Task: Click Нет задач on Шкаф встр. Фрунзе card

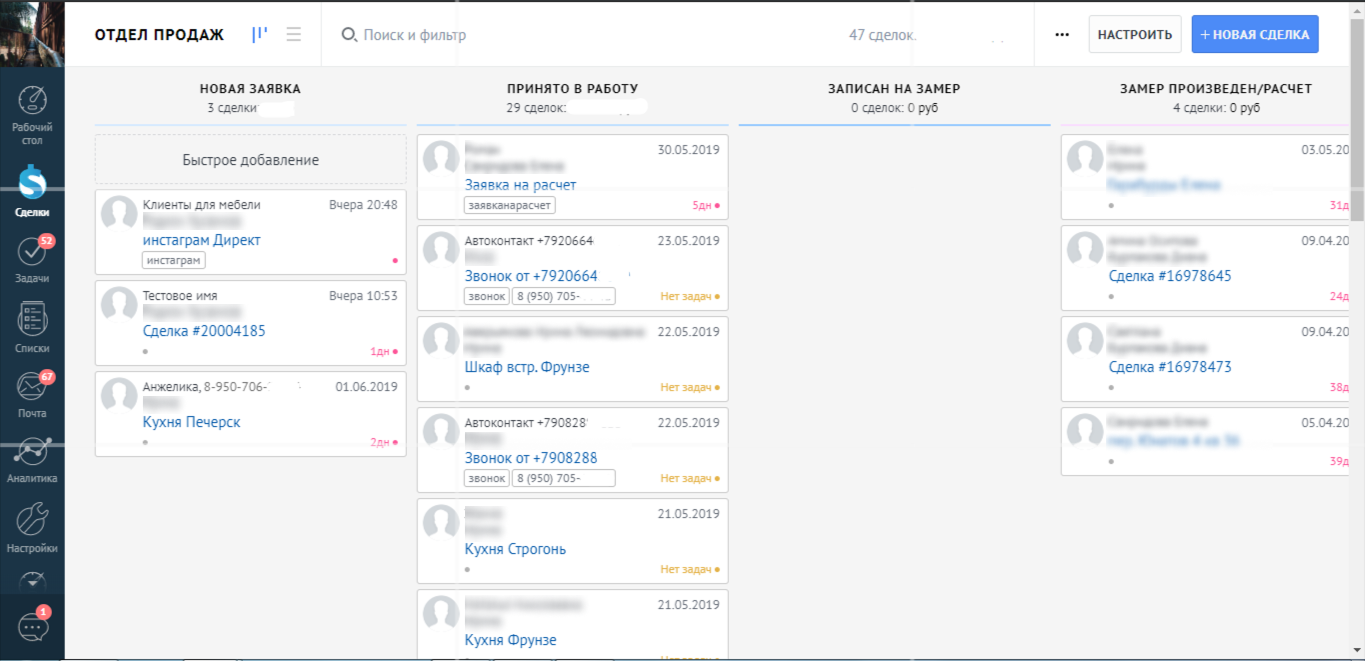Action: pos(690,387)
